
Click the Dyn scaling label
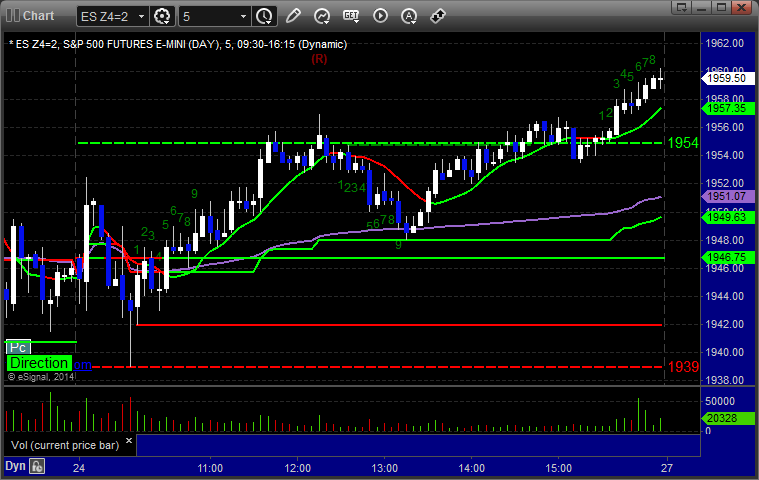coord(15,466)
